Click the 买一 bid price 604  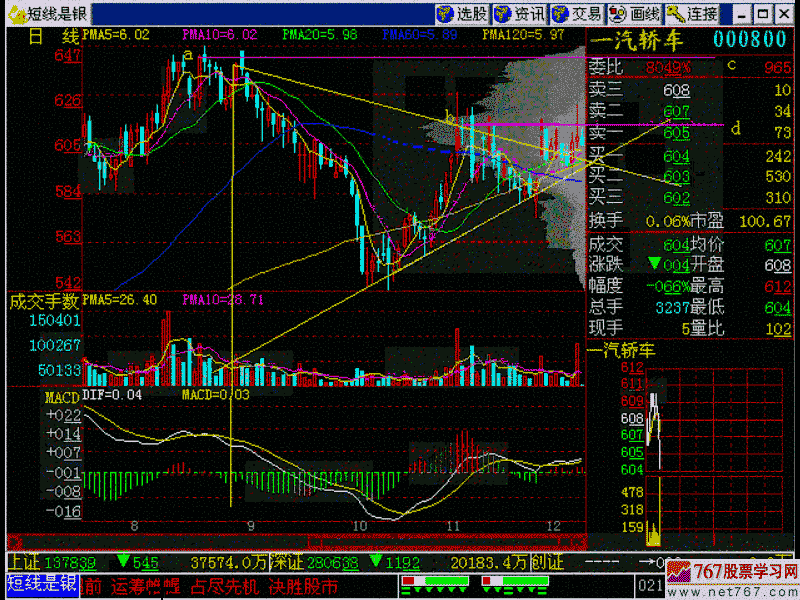[676, 156]
